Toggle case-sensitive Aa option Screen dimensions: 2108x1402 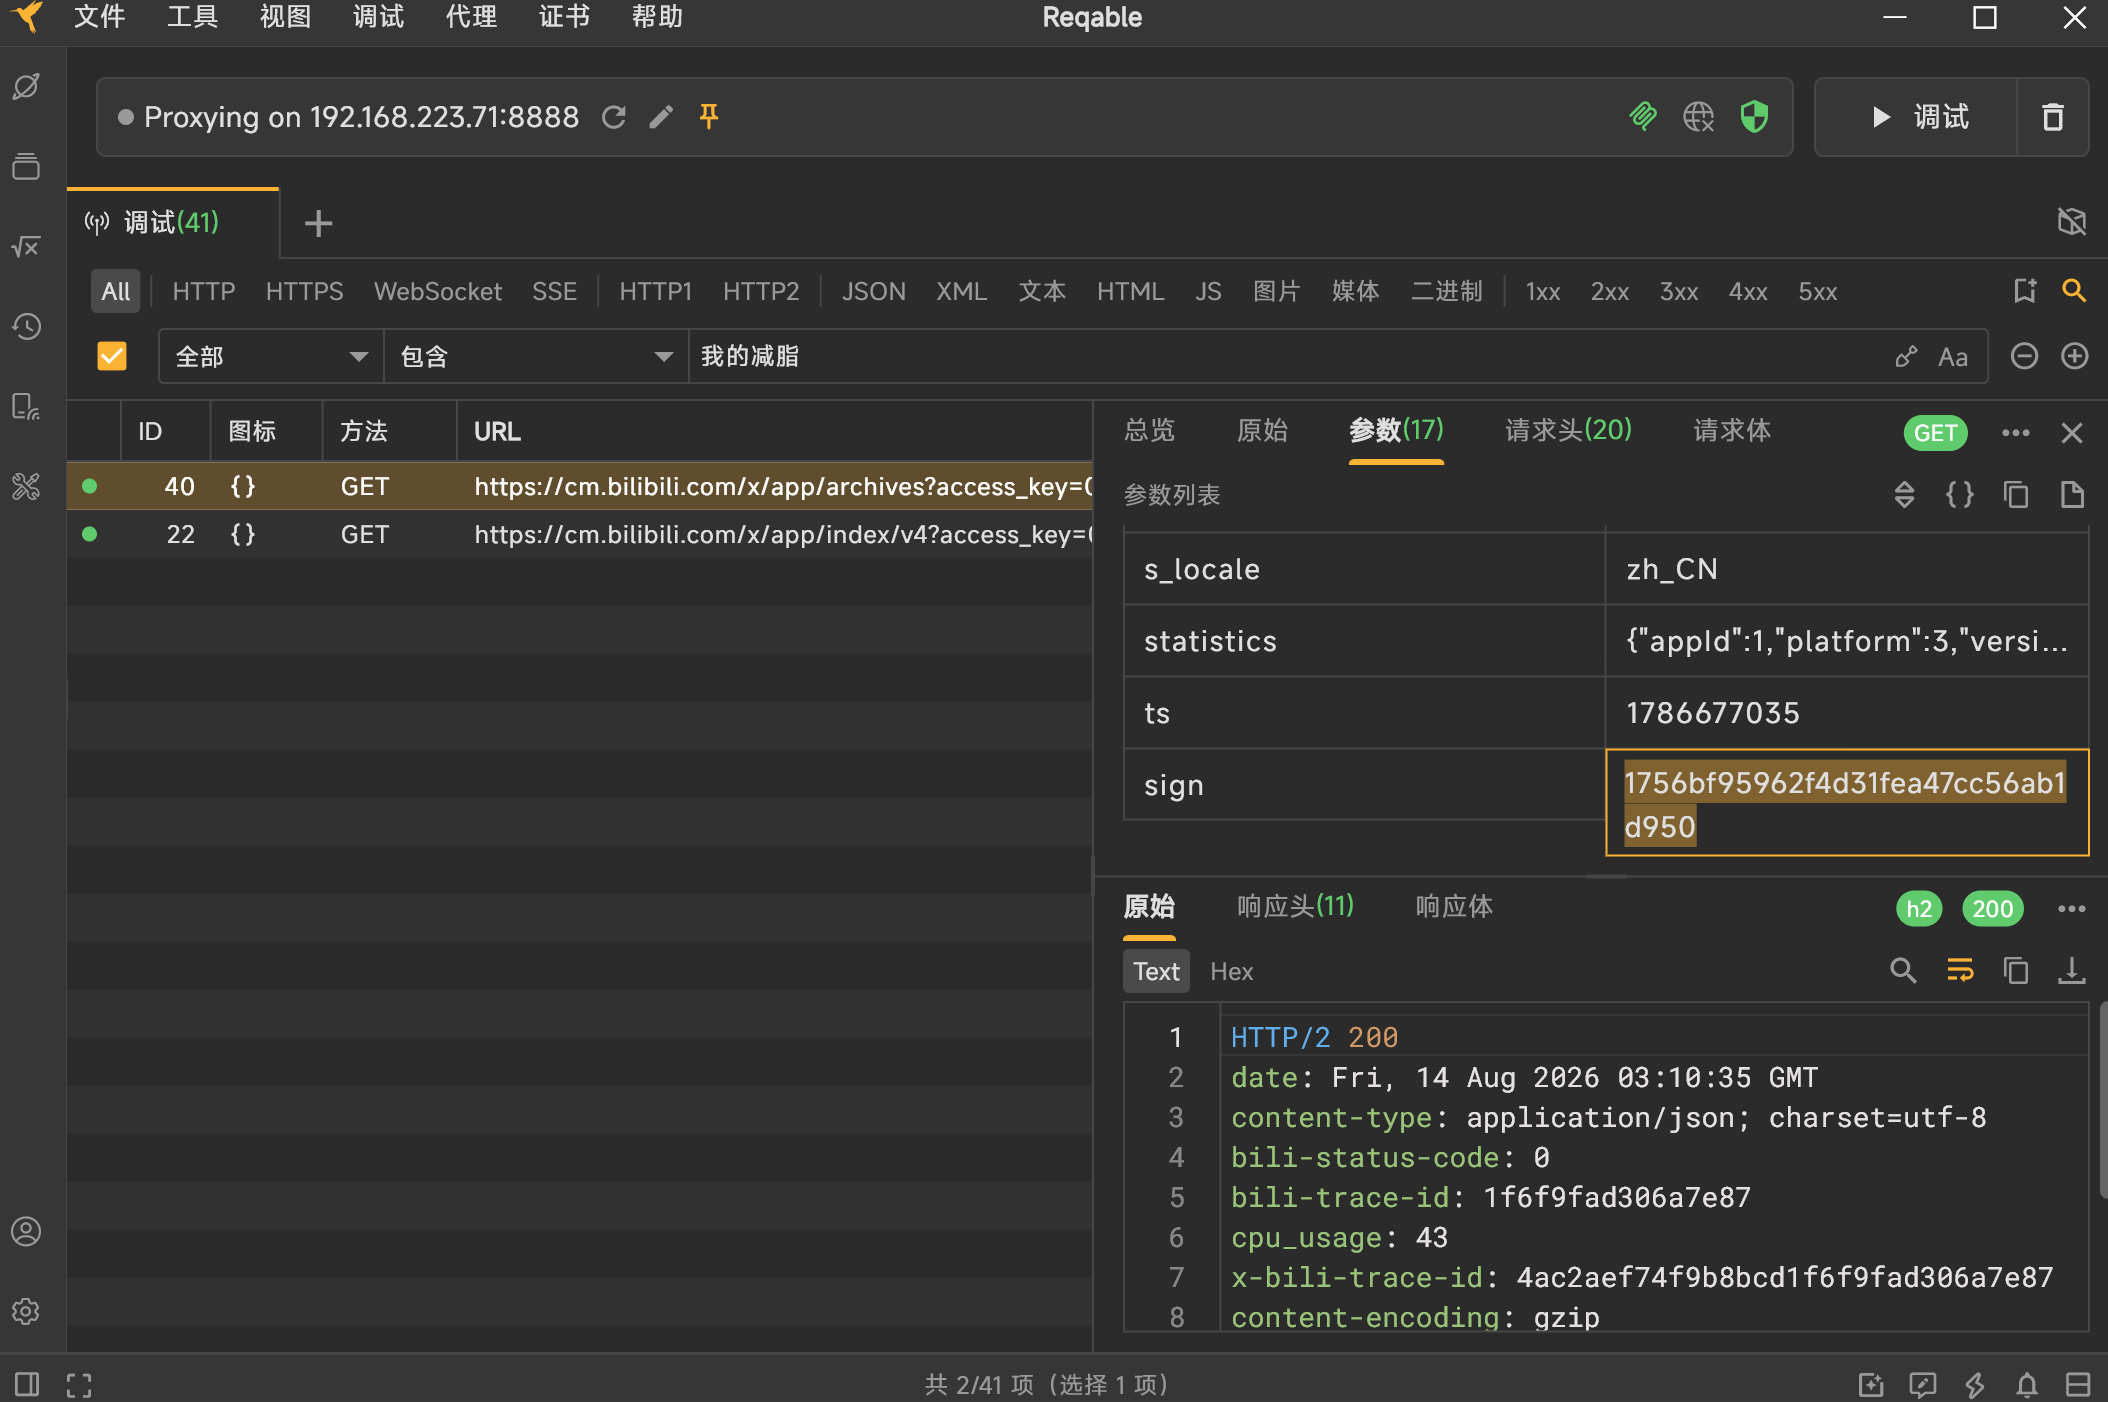[1952, 357]
